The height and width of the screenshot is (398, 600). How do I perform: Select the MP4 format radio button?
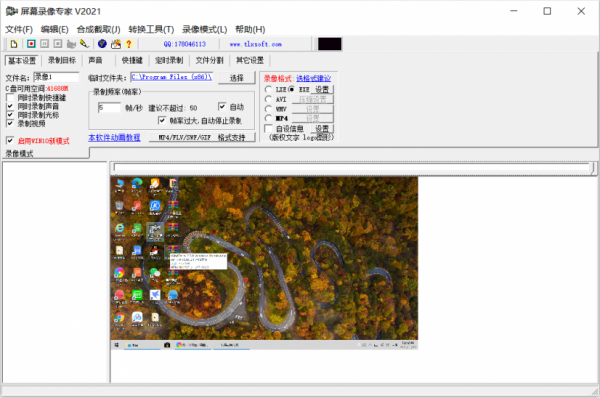click(268, 118)
